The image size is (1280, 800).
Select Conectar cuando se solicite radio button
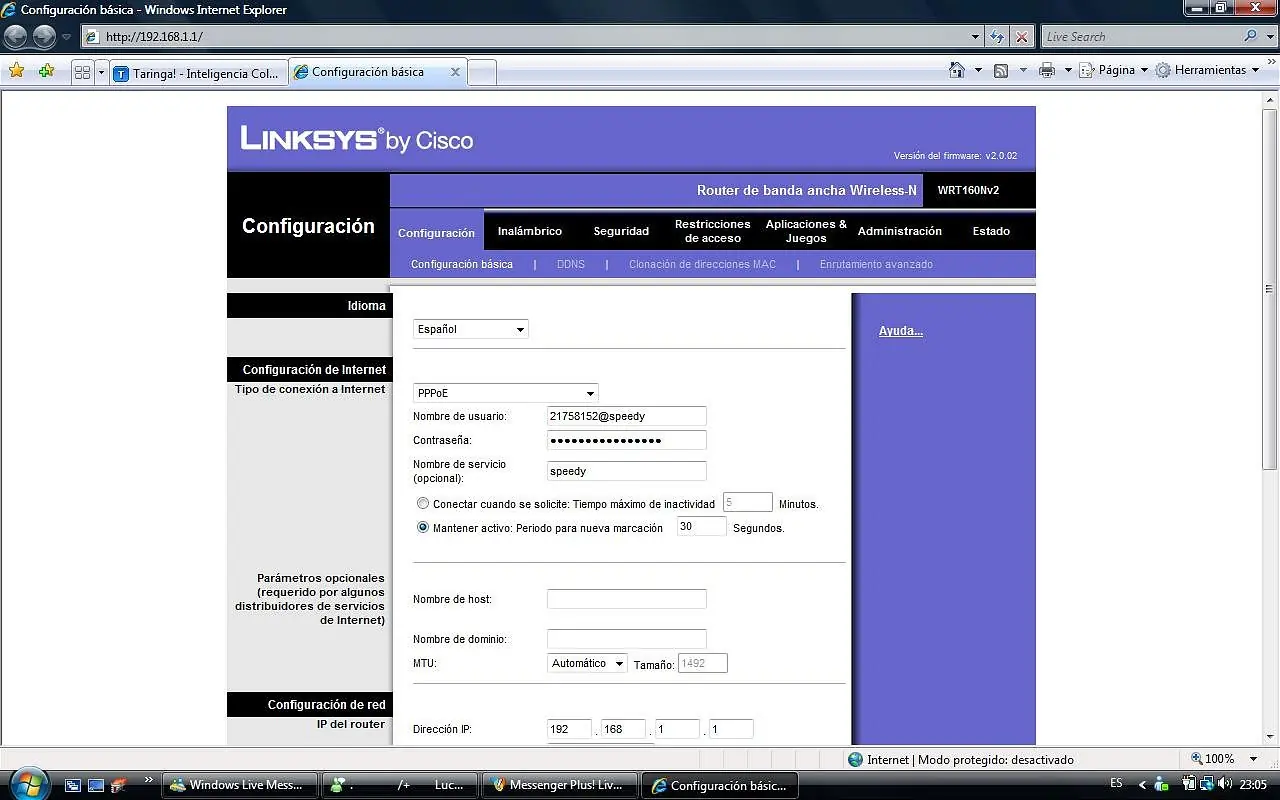(x=423, y=504)
